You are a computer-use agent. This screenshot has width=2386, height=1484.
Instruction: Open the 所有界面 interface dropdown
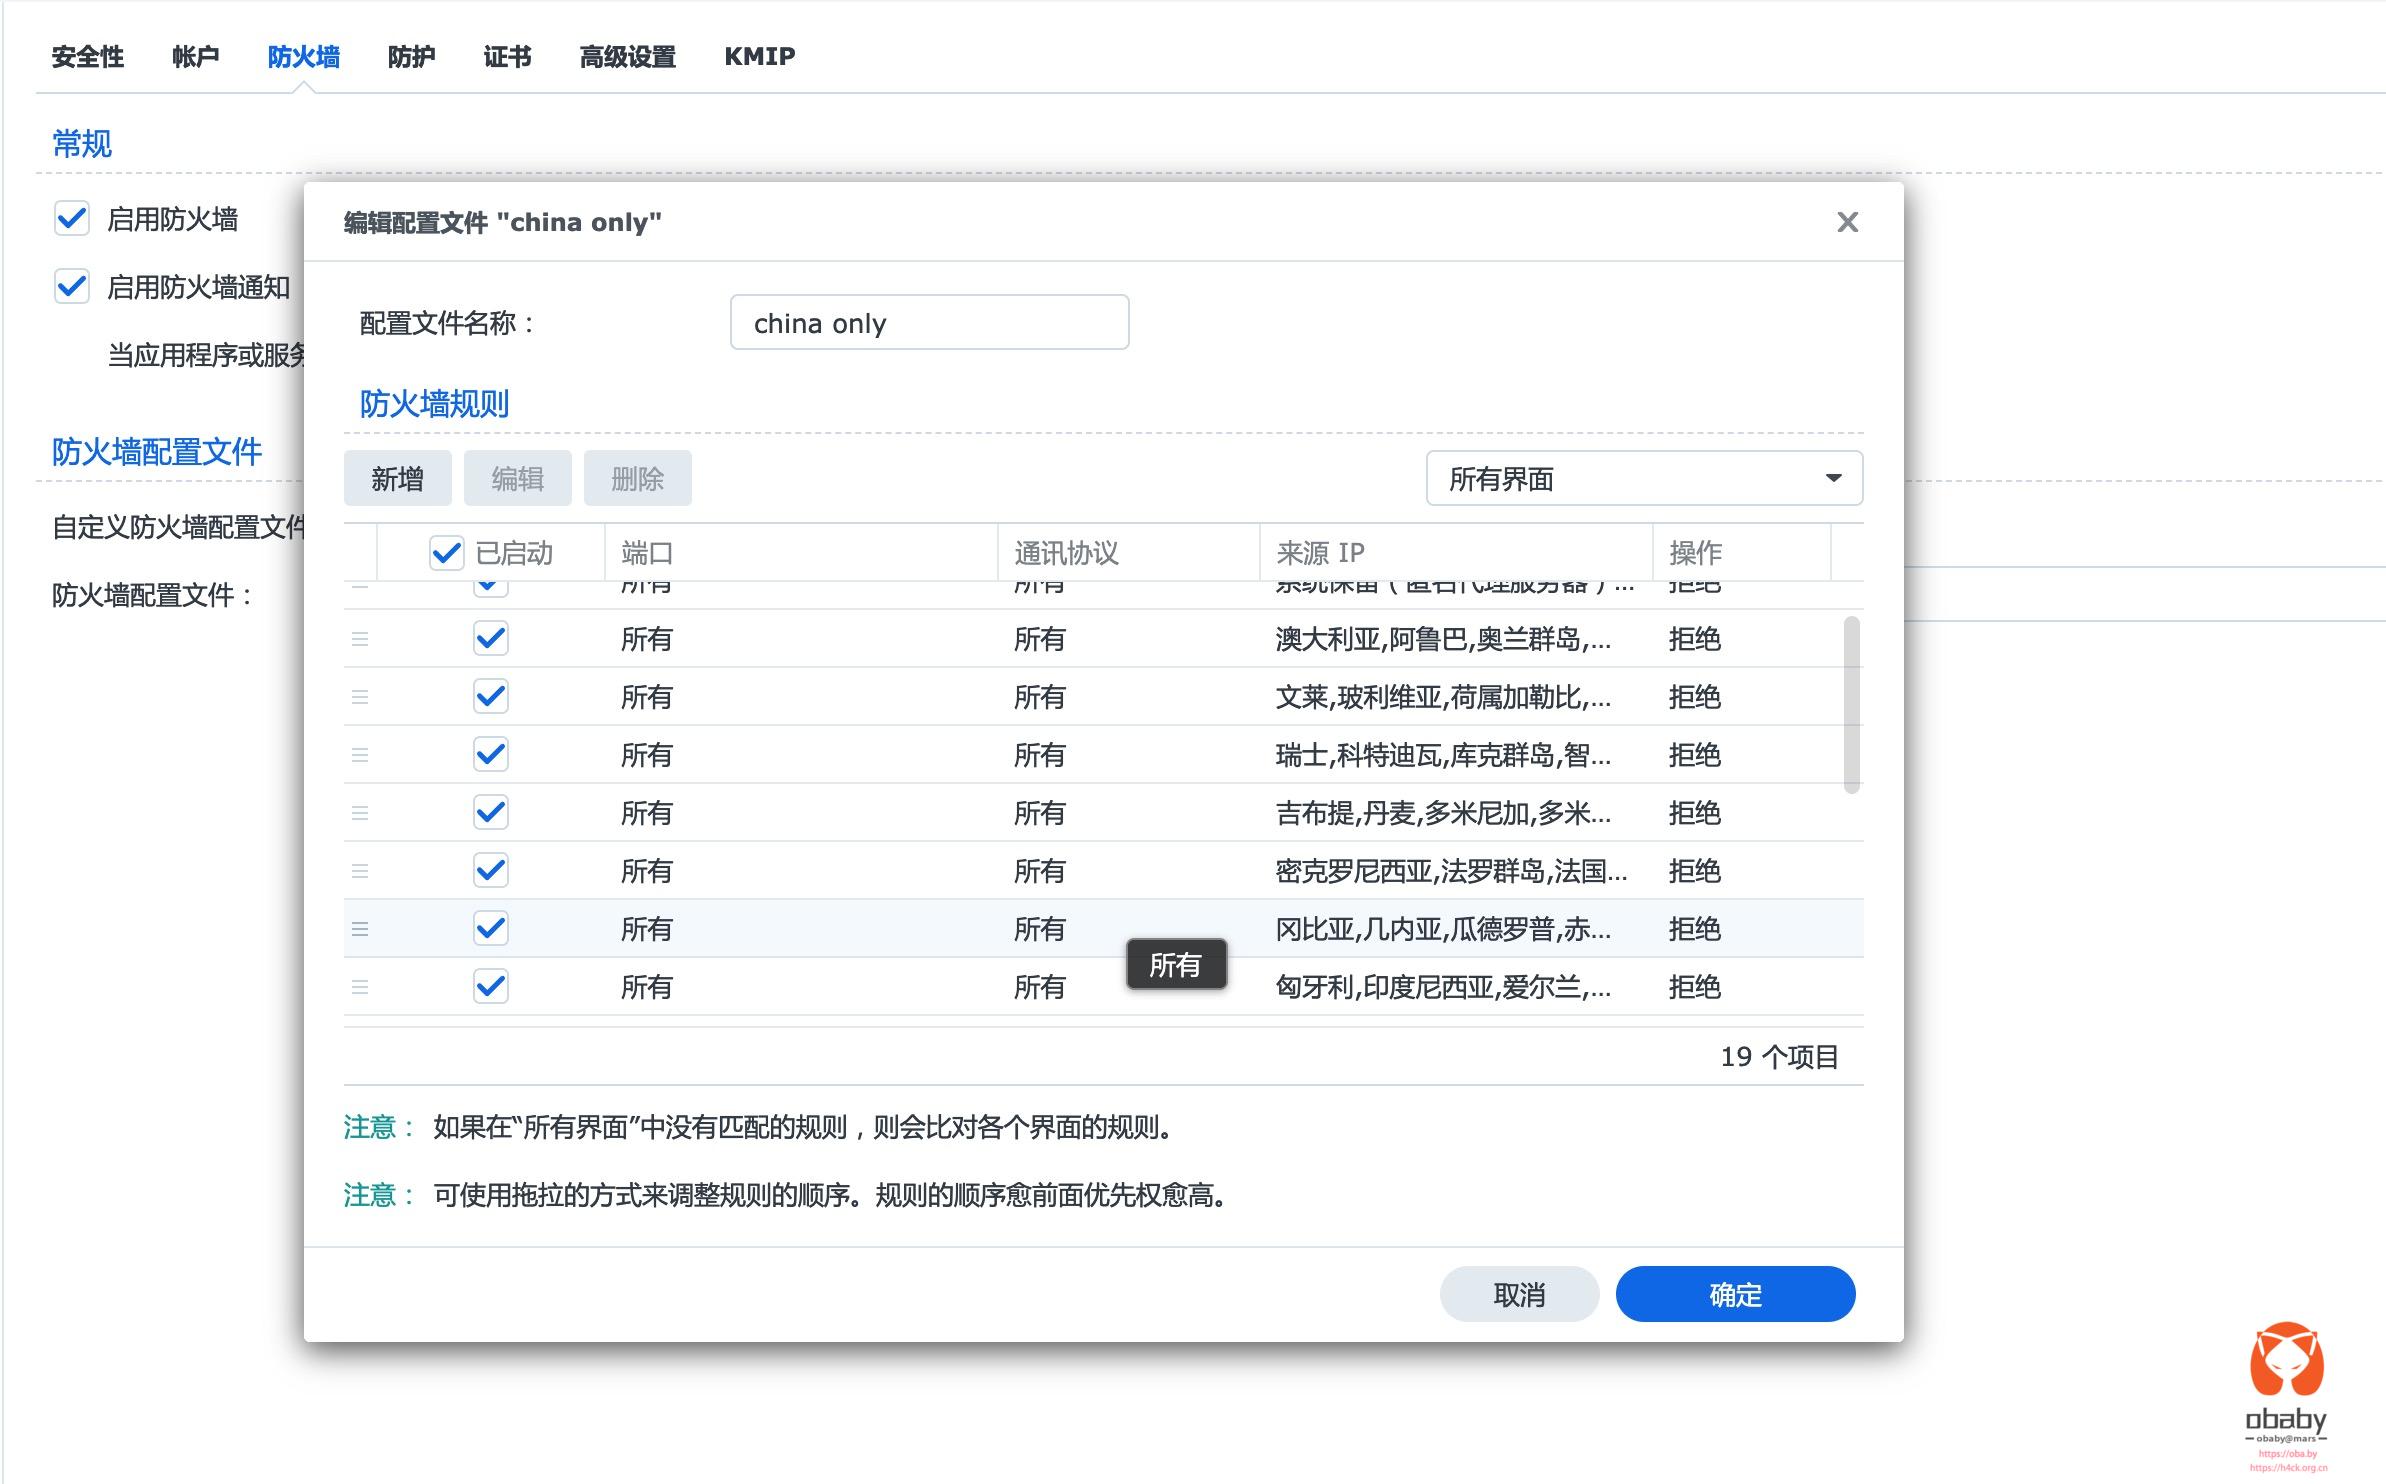pyautogui.click(x=1643, y=478)
